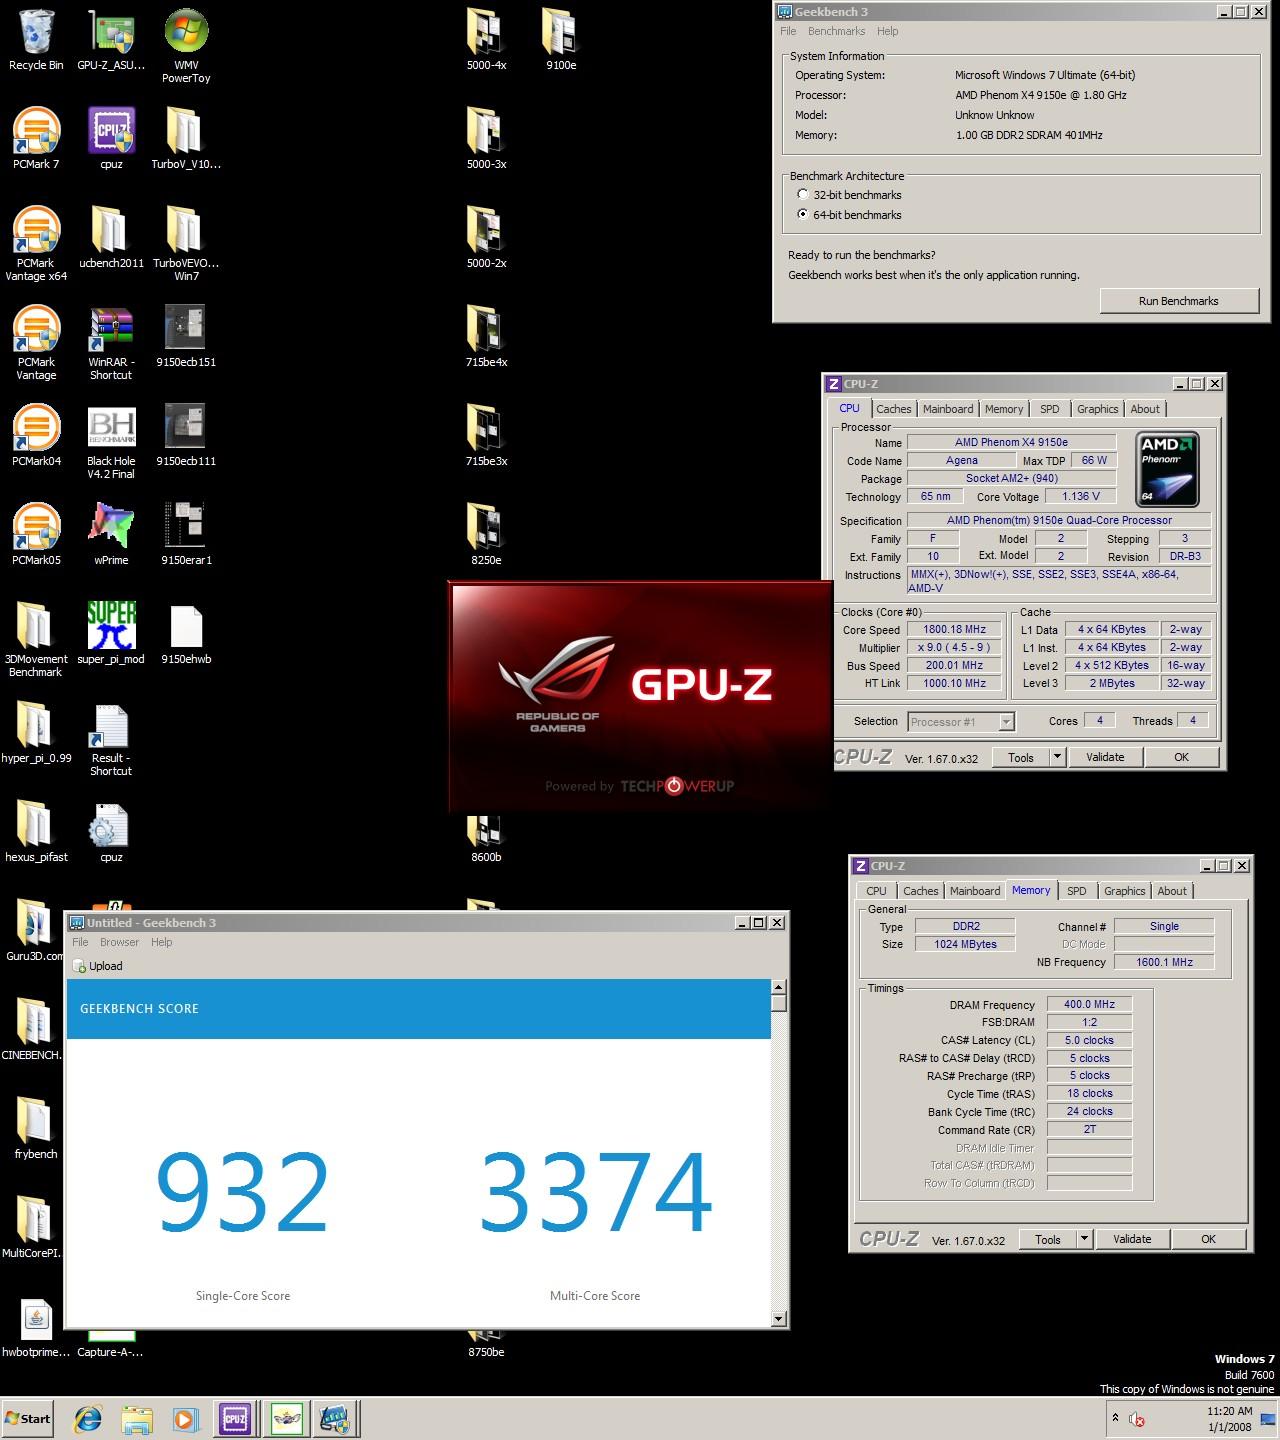This screenshot has height=1440, width=1280.
Task: Open TurboV_V10... folder icon
Action: click(186, 139)
